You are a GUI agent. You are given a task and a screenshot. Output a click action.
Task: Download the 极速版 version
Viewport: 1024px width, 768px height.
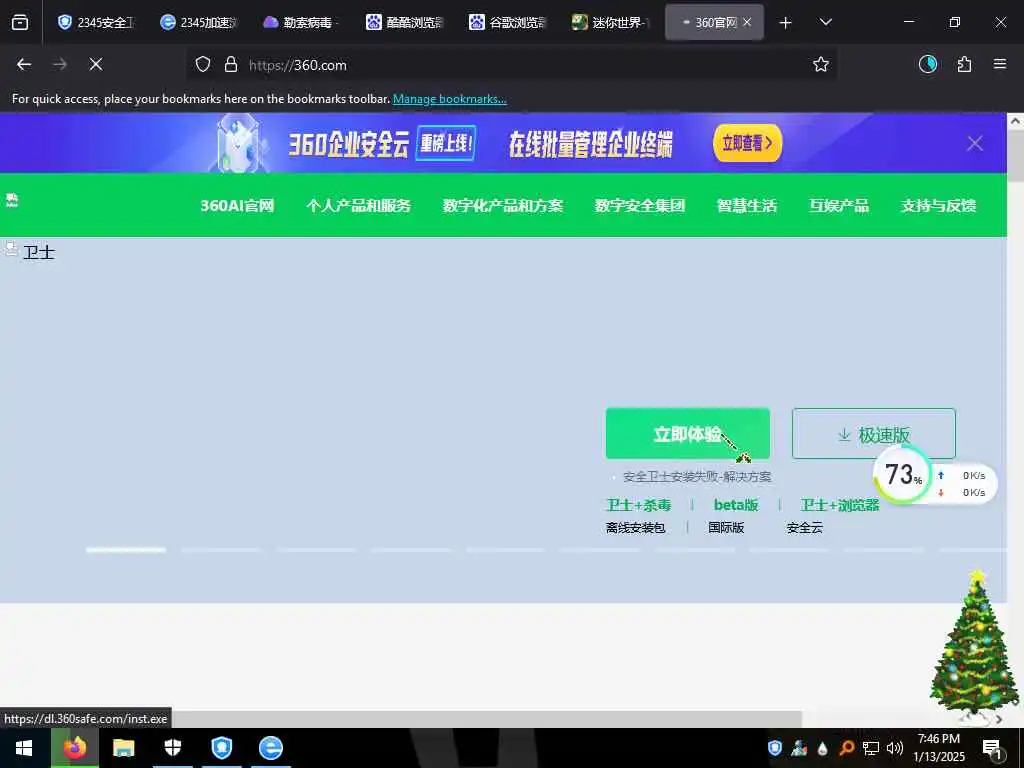pyautogui.click(x=874, y=434)
